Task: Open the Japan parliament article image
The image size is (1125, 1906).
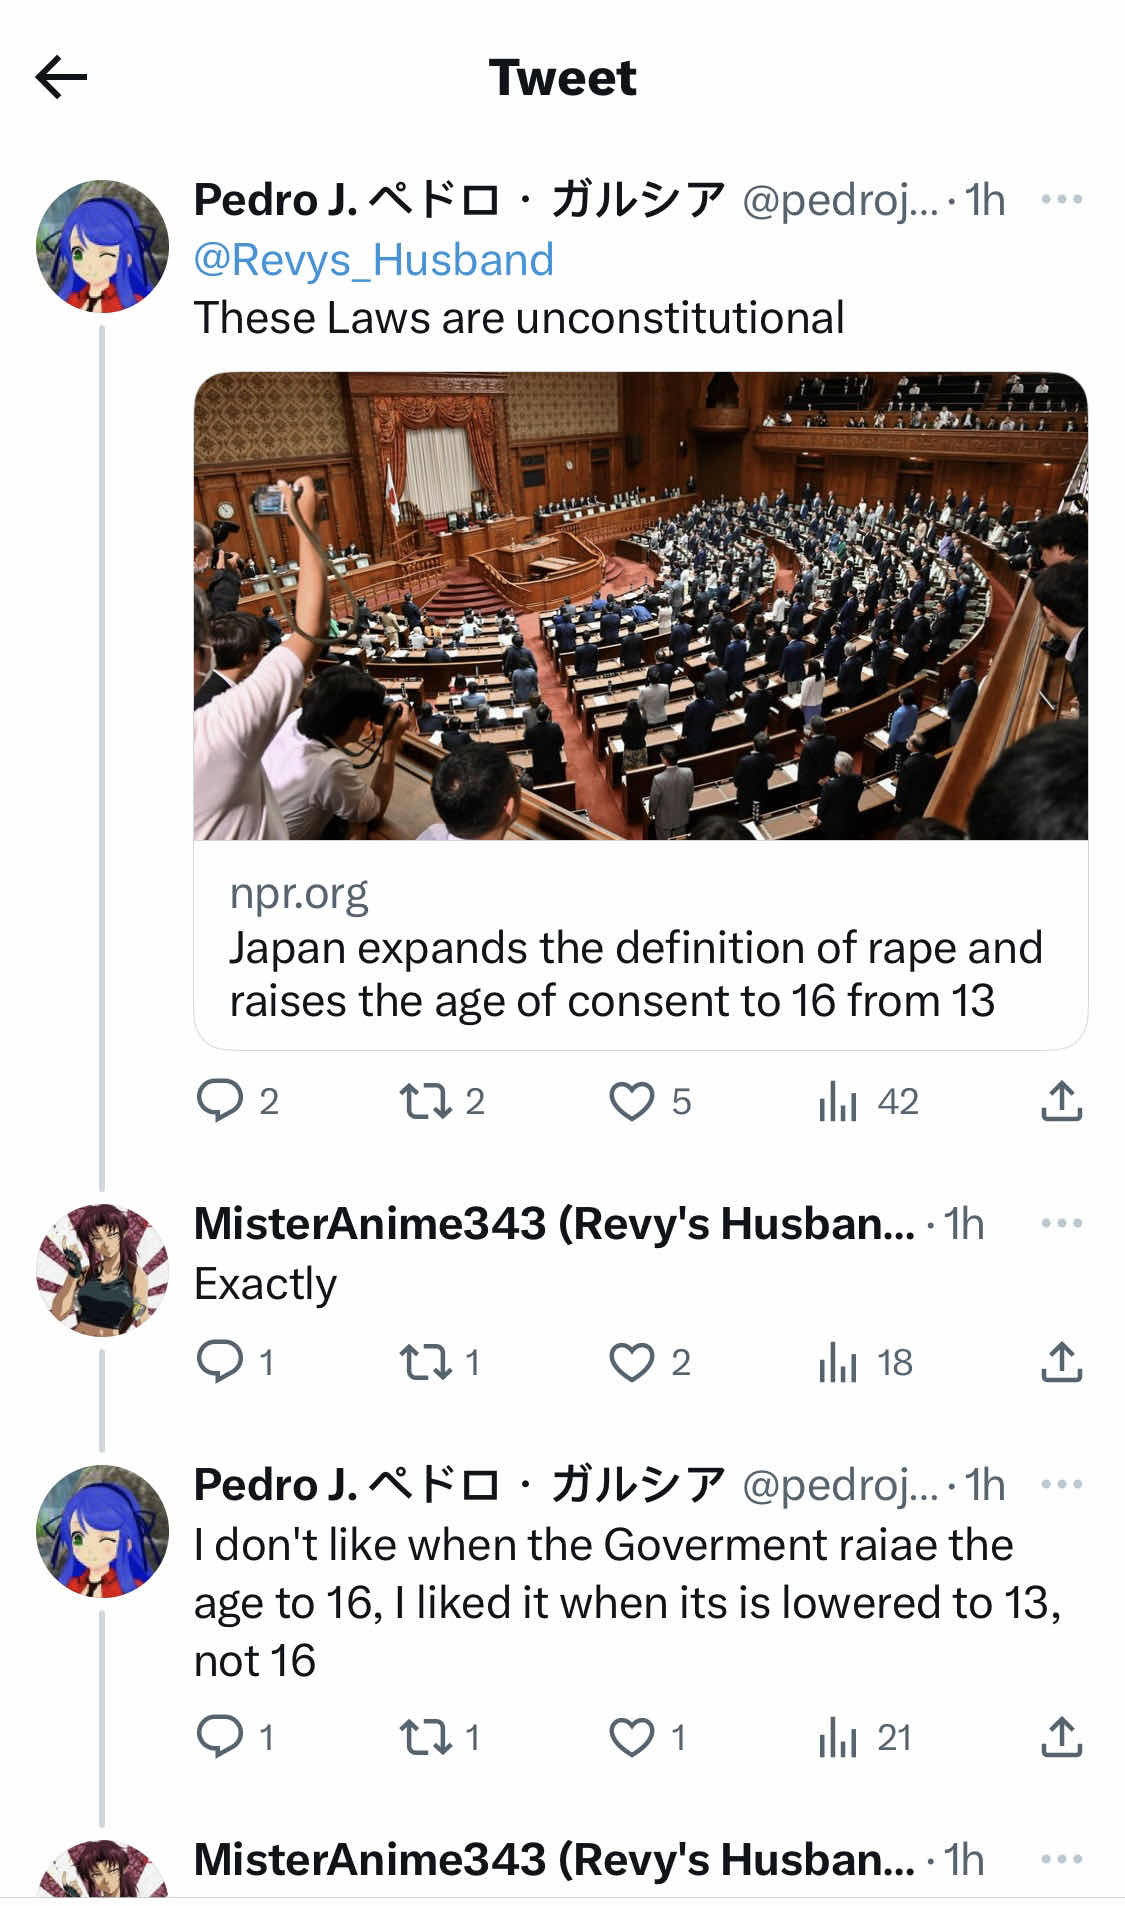Action: (x=640, y=606)
